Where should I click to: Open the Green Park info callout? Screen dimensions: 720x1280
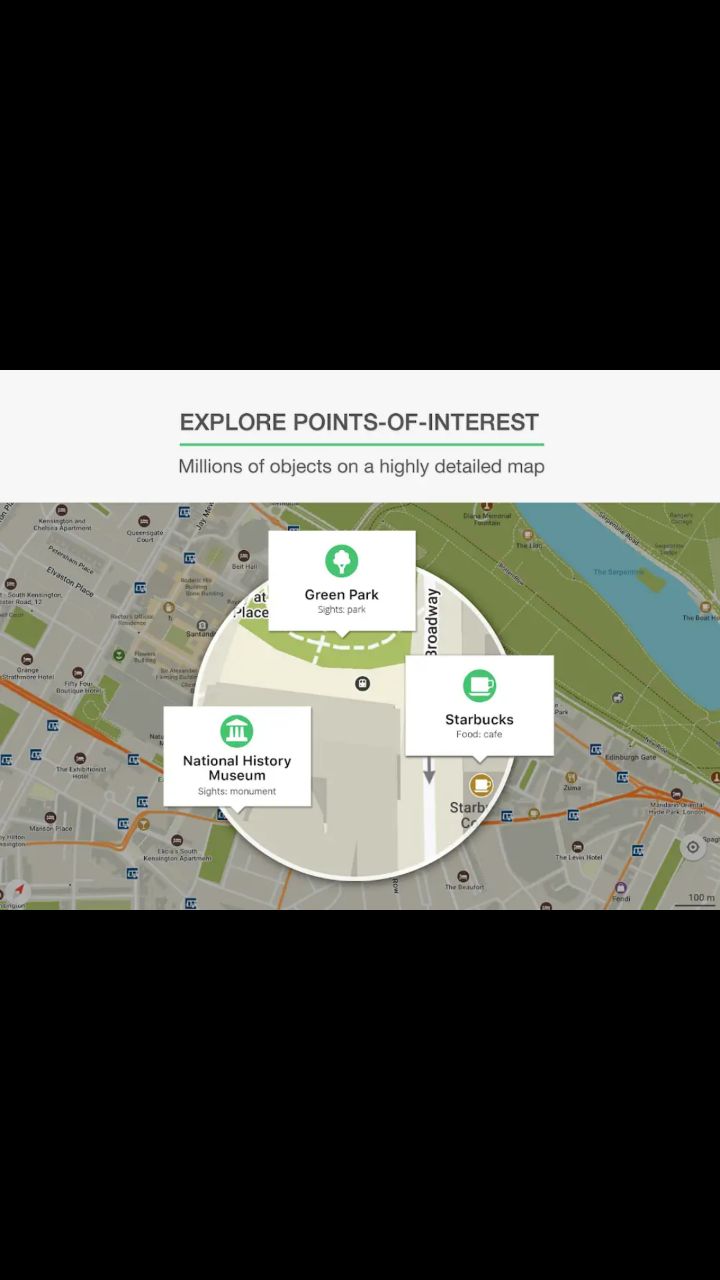pos(342,583)
